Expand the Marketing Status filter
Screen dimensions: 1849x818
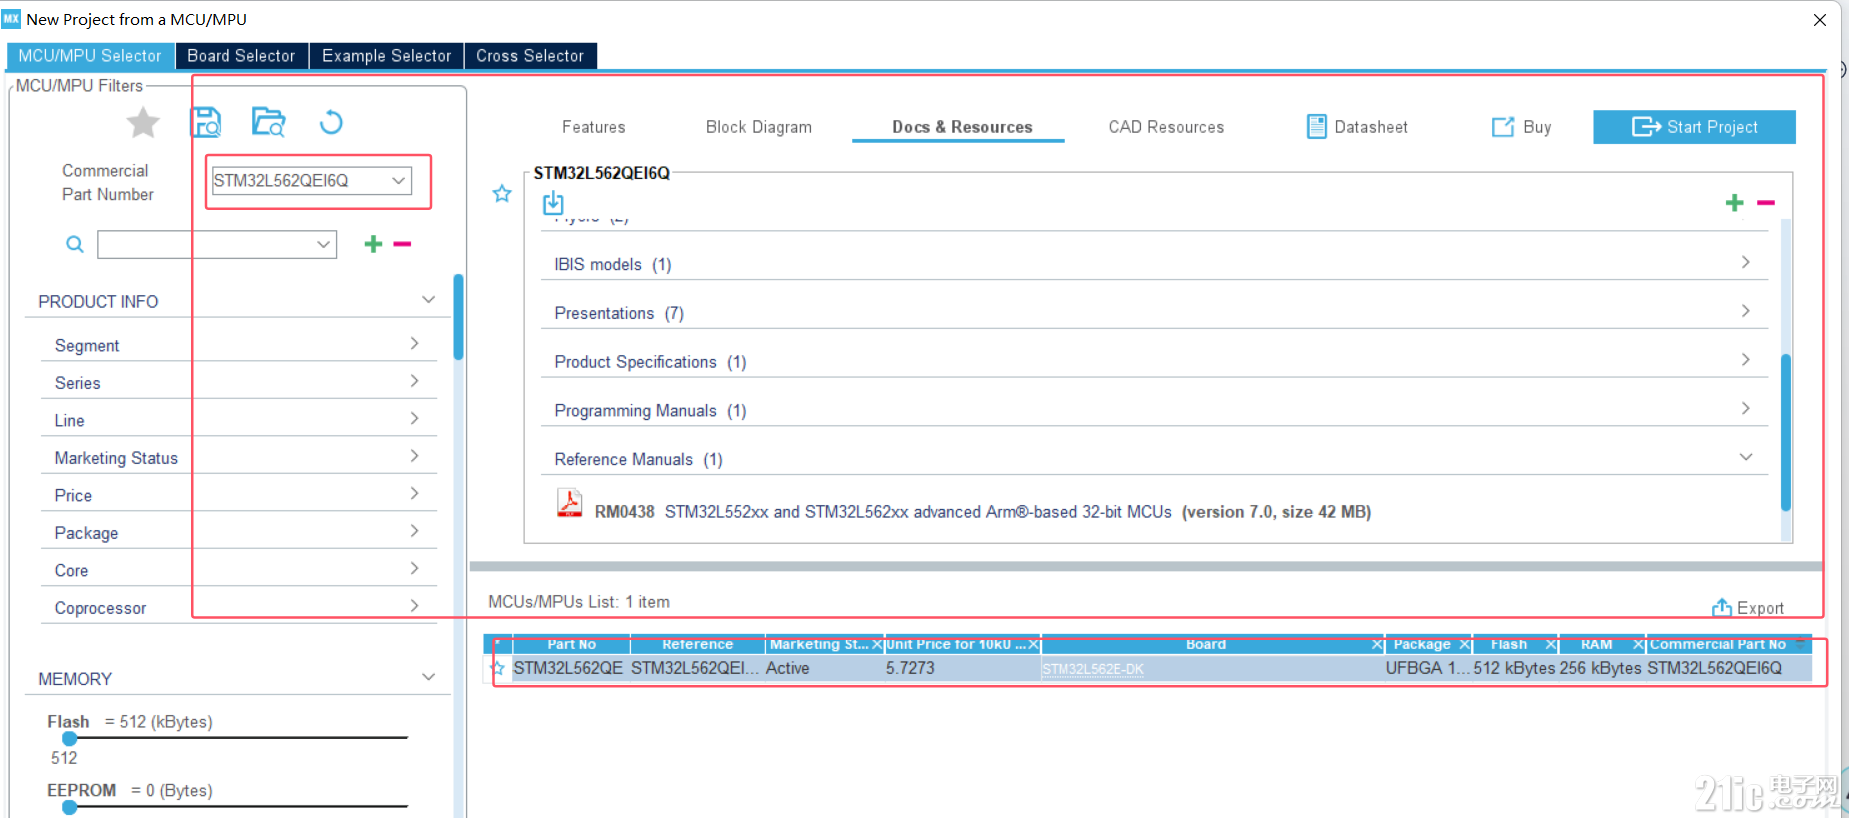414,456
